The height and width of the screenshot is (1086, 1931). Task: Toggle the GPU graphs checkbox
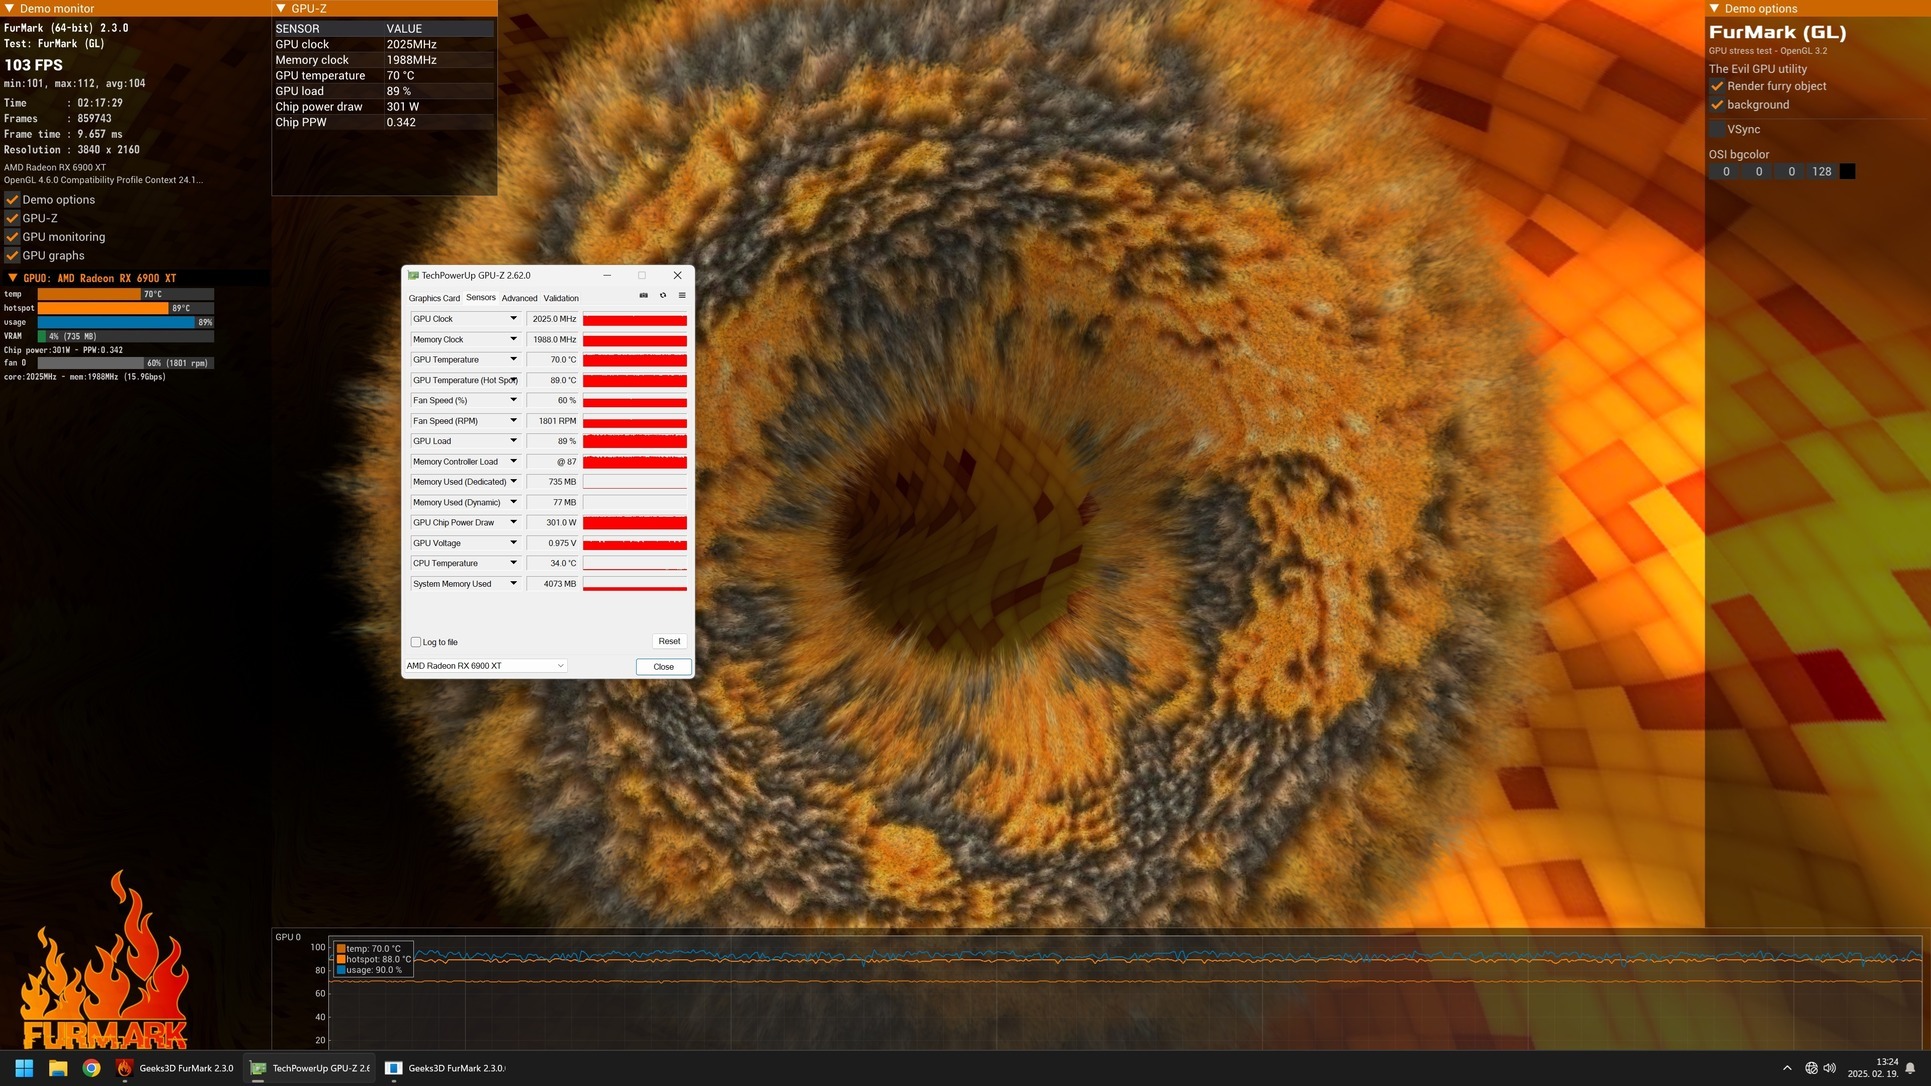(13, 255)
